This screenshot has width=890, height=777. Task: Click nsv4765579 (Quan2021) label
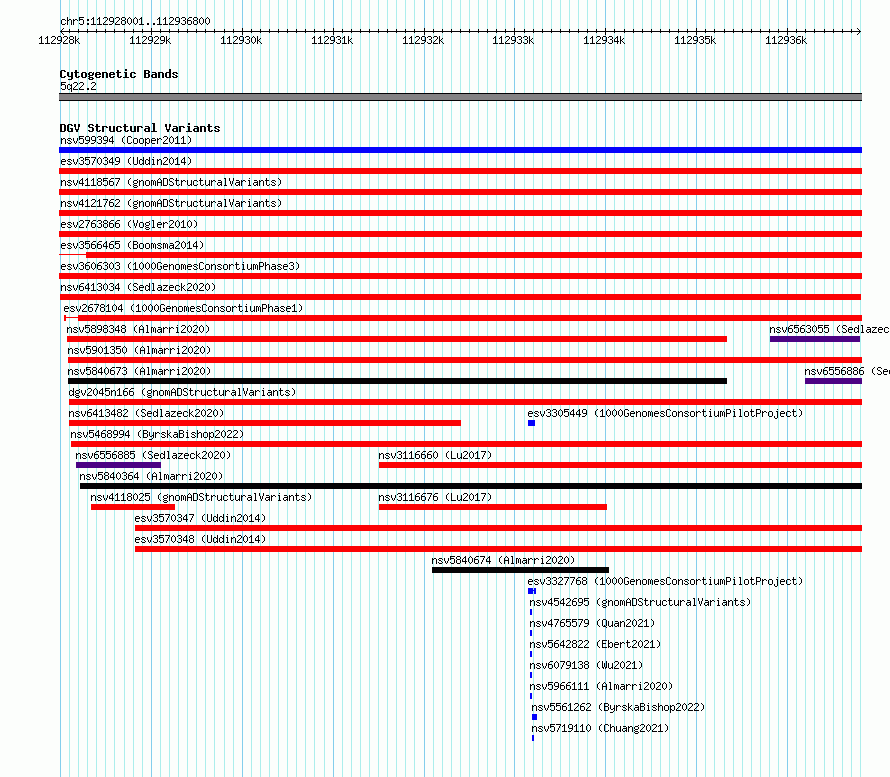click(592, 623)
